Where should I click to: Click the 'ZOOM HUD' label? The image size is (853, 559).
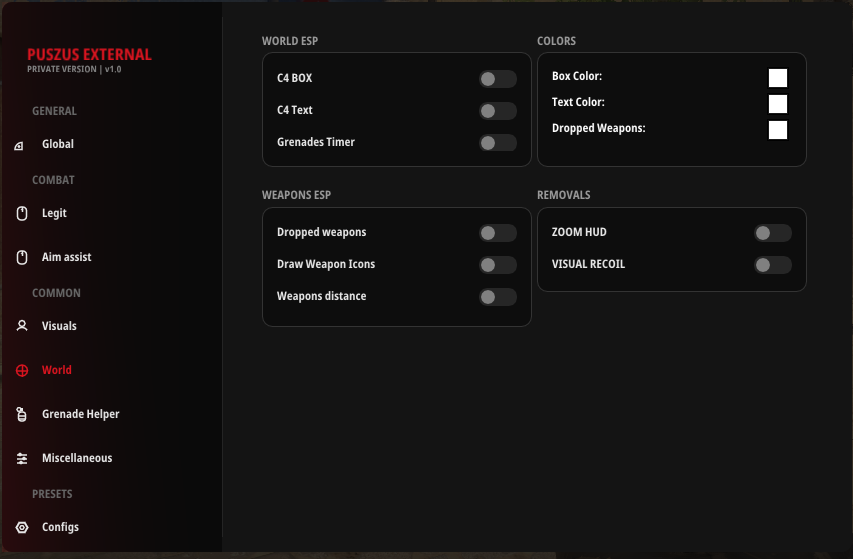(x=579, y=232)
